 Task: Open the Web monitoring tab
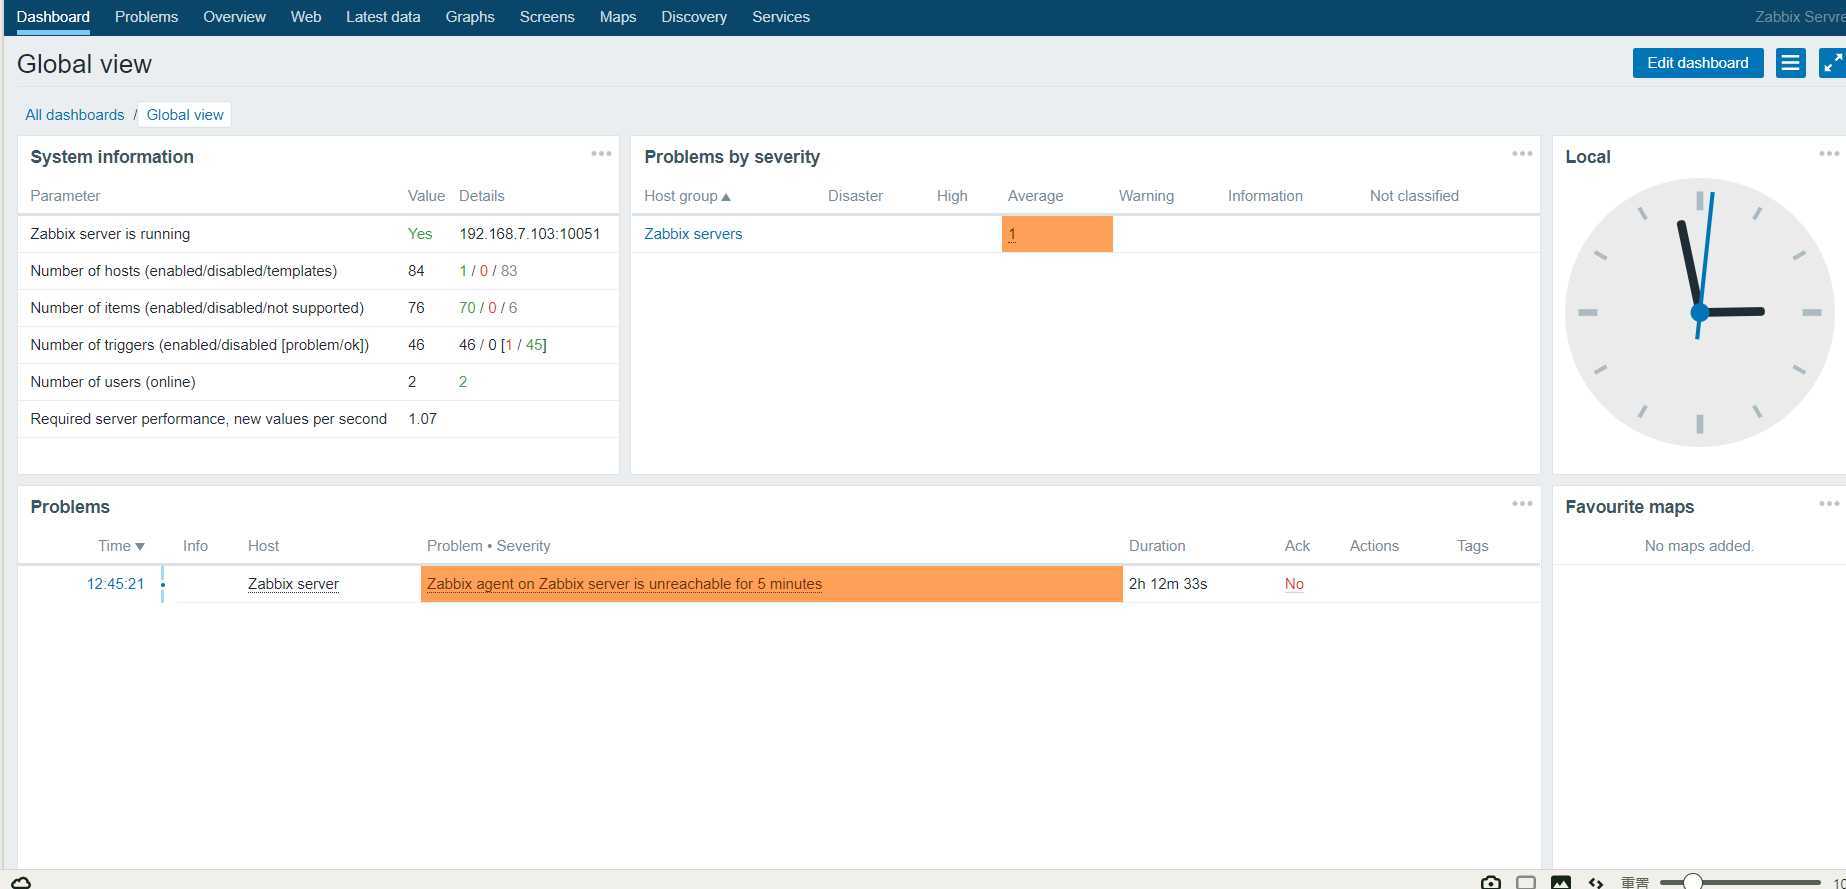[x=306, y=17]
